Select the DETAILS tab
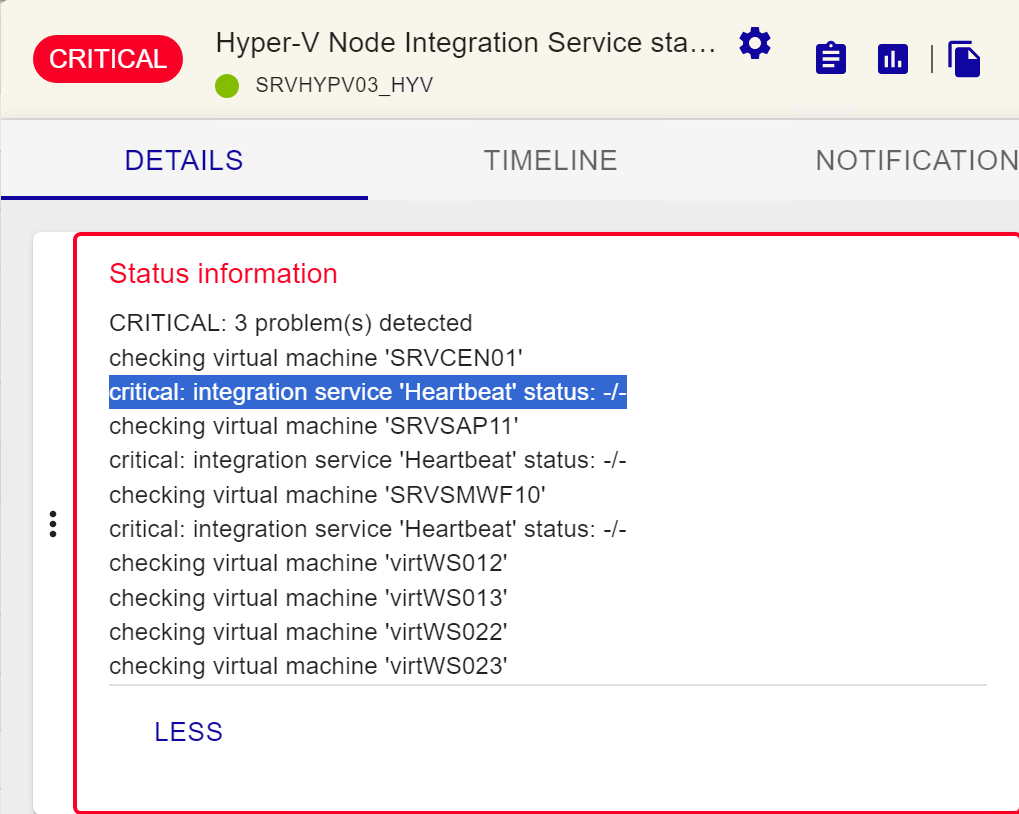 pos(183,160)
